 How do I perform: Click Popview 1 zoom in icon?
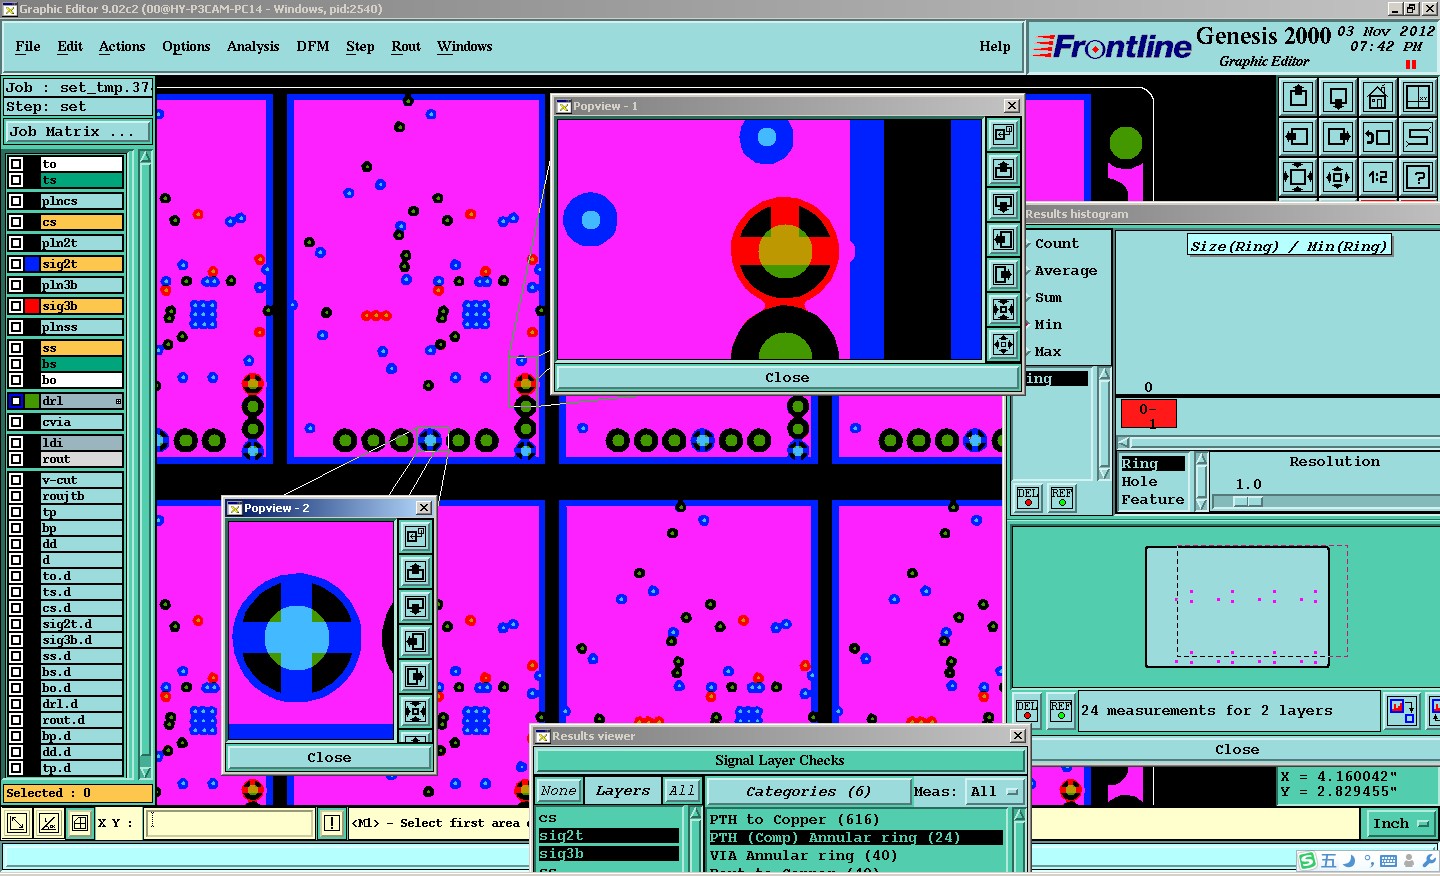pos(1004,309)
